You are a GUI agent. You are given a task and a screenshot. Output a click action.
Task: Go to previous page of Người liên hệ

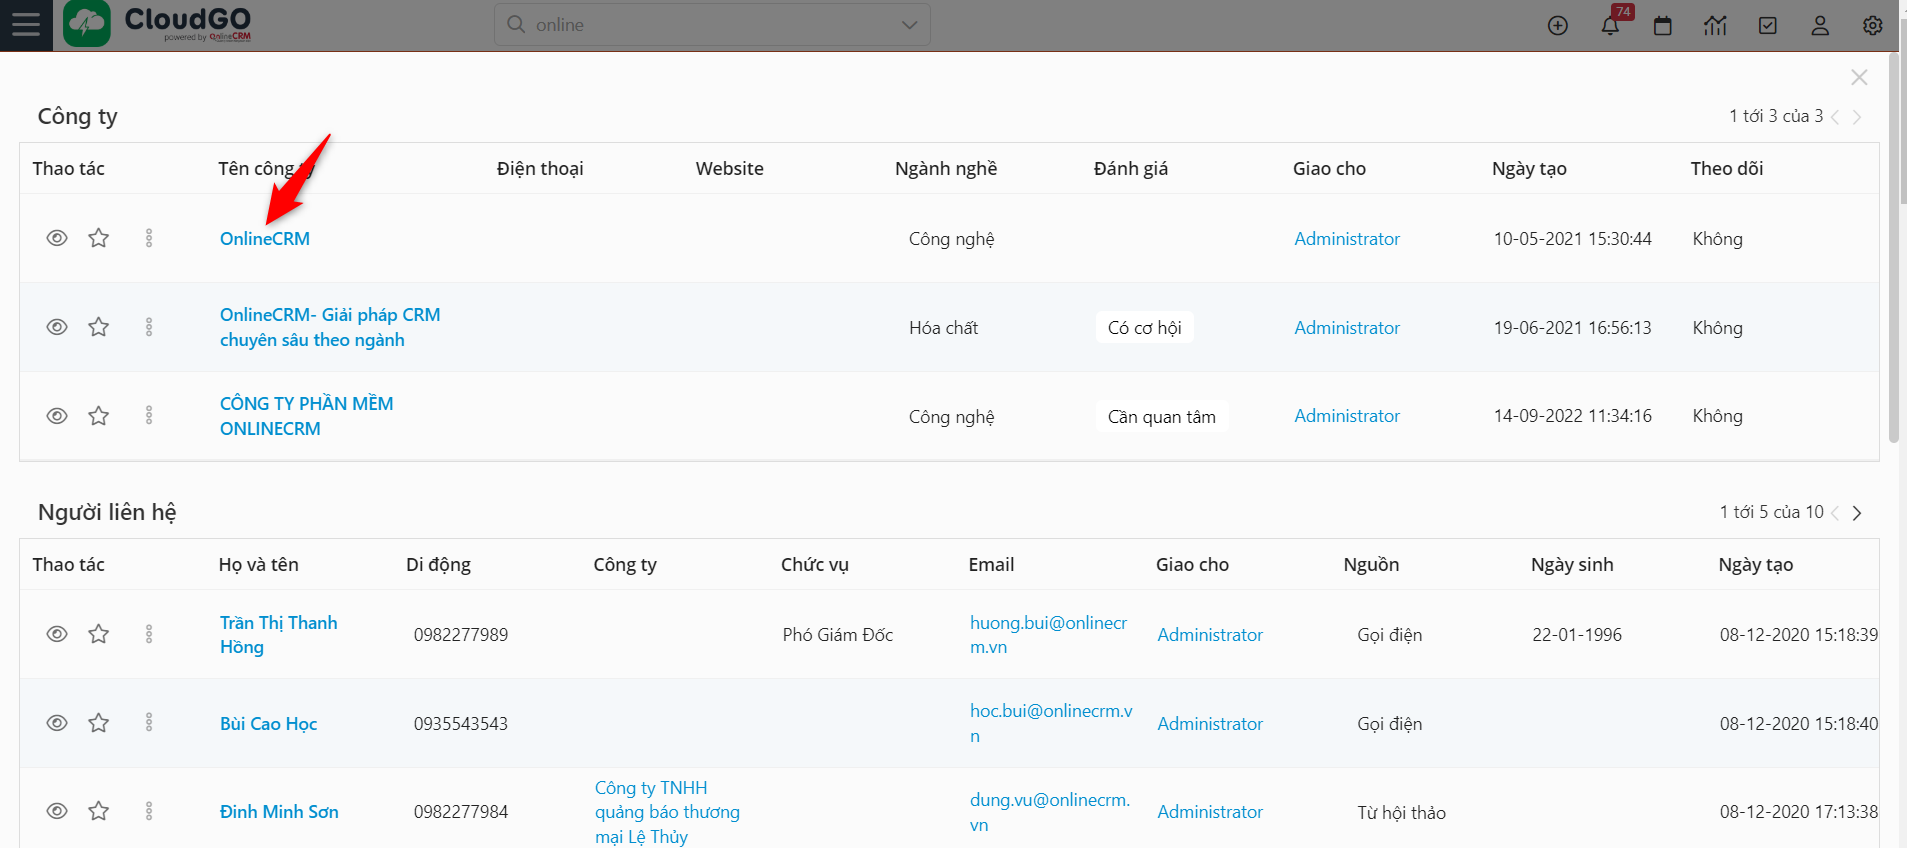point(1835,513)
